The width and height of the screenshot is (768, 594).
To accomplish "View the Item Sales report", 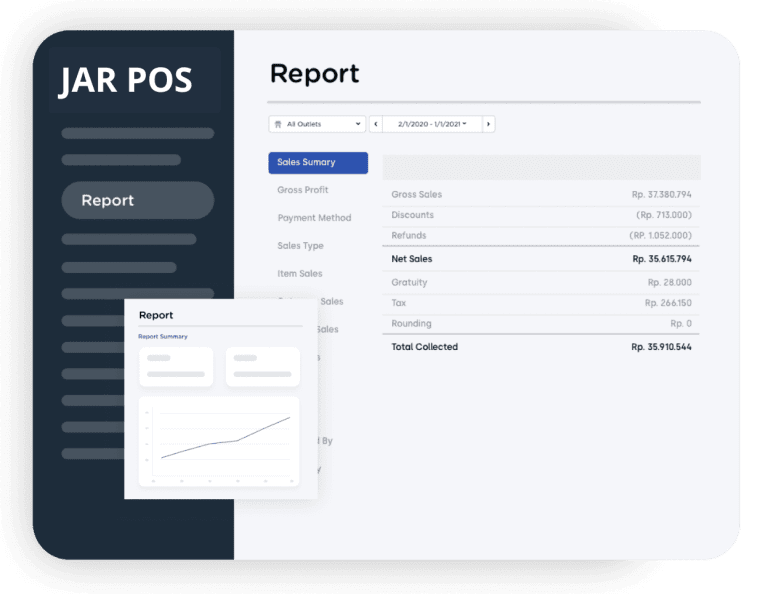I will [x=300, y=274].
